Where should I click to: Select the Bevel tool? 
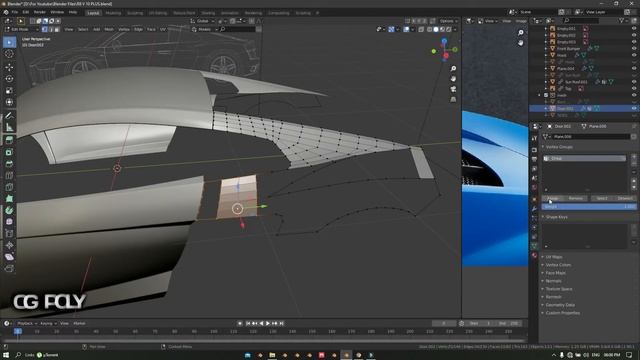pyautogui.click(x=9, y=164)
